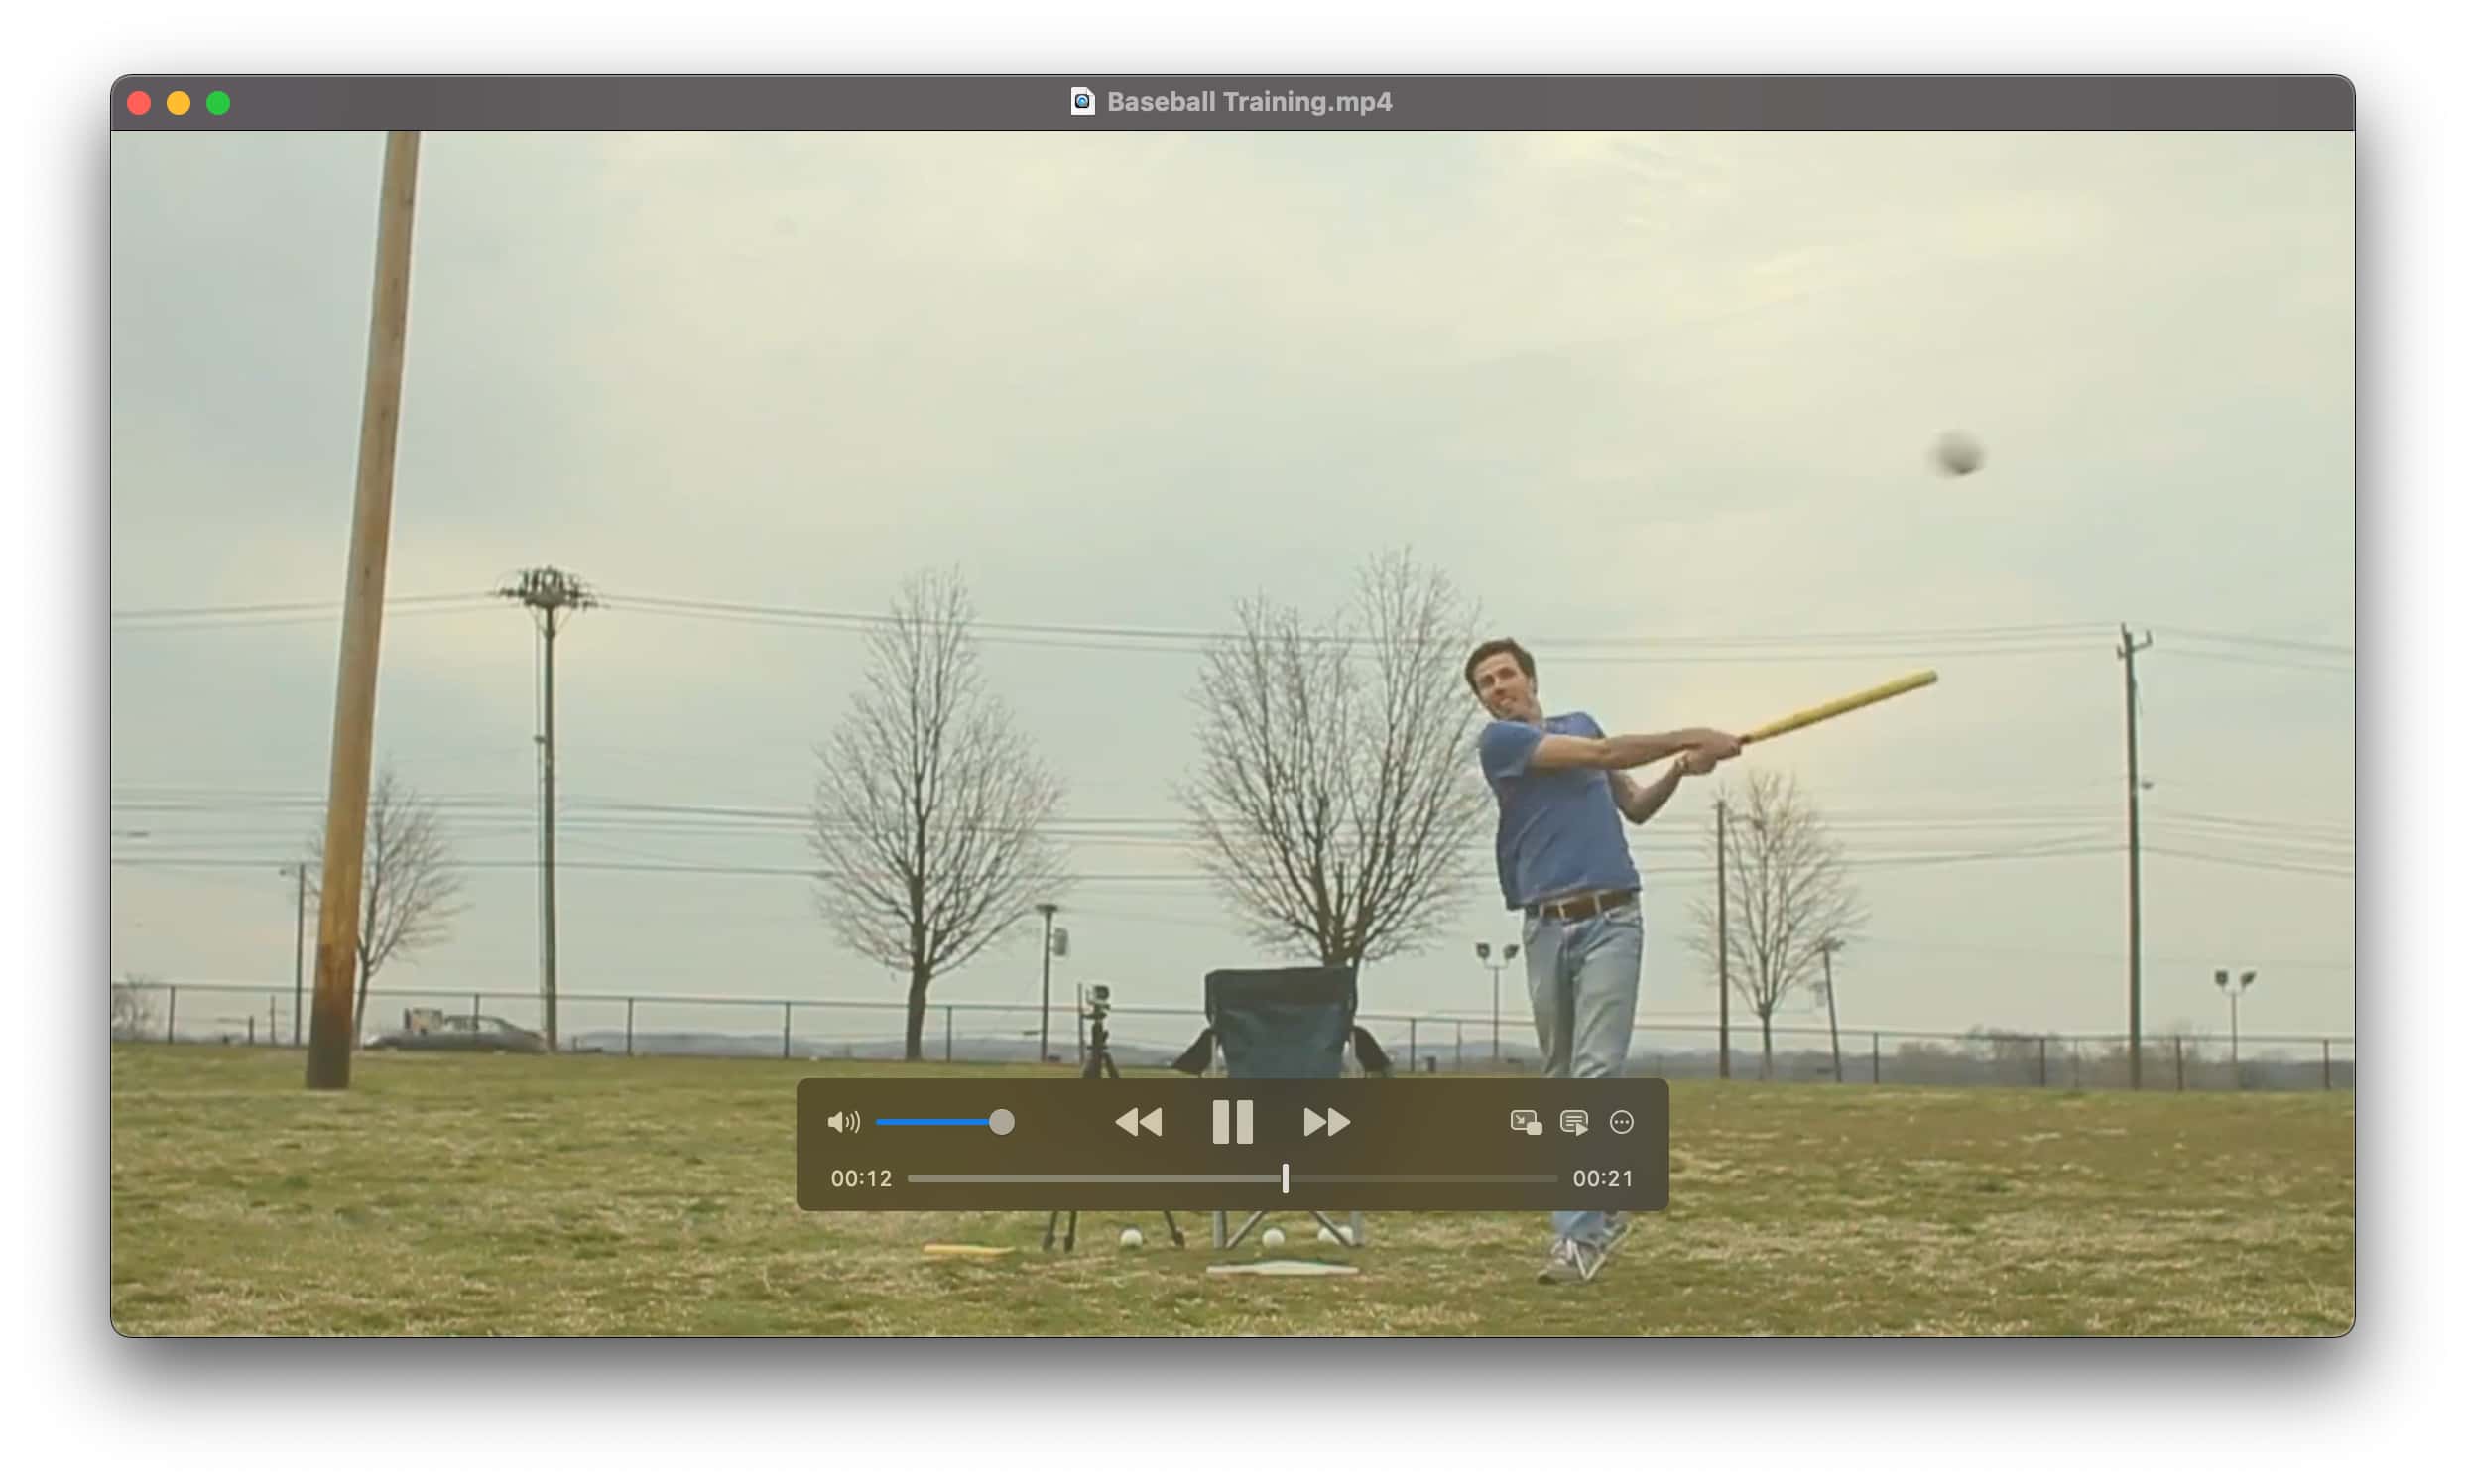This screenshot has width=2466, height=1484.
Task: Adjust the volume slider knob
Action: pos(1001,1122)
